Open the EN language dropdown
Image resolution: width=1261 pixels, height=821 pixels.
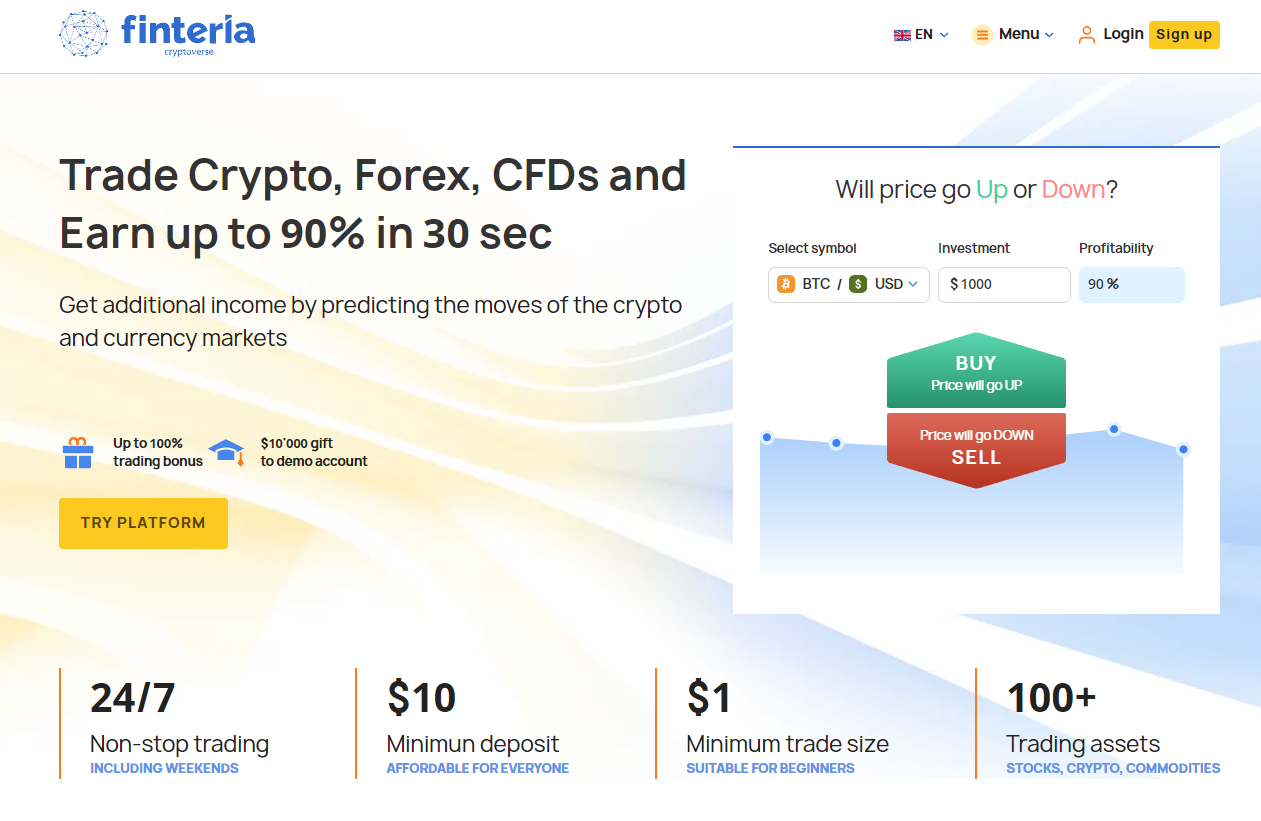coord(921,35)
